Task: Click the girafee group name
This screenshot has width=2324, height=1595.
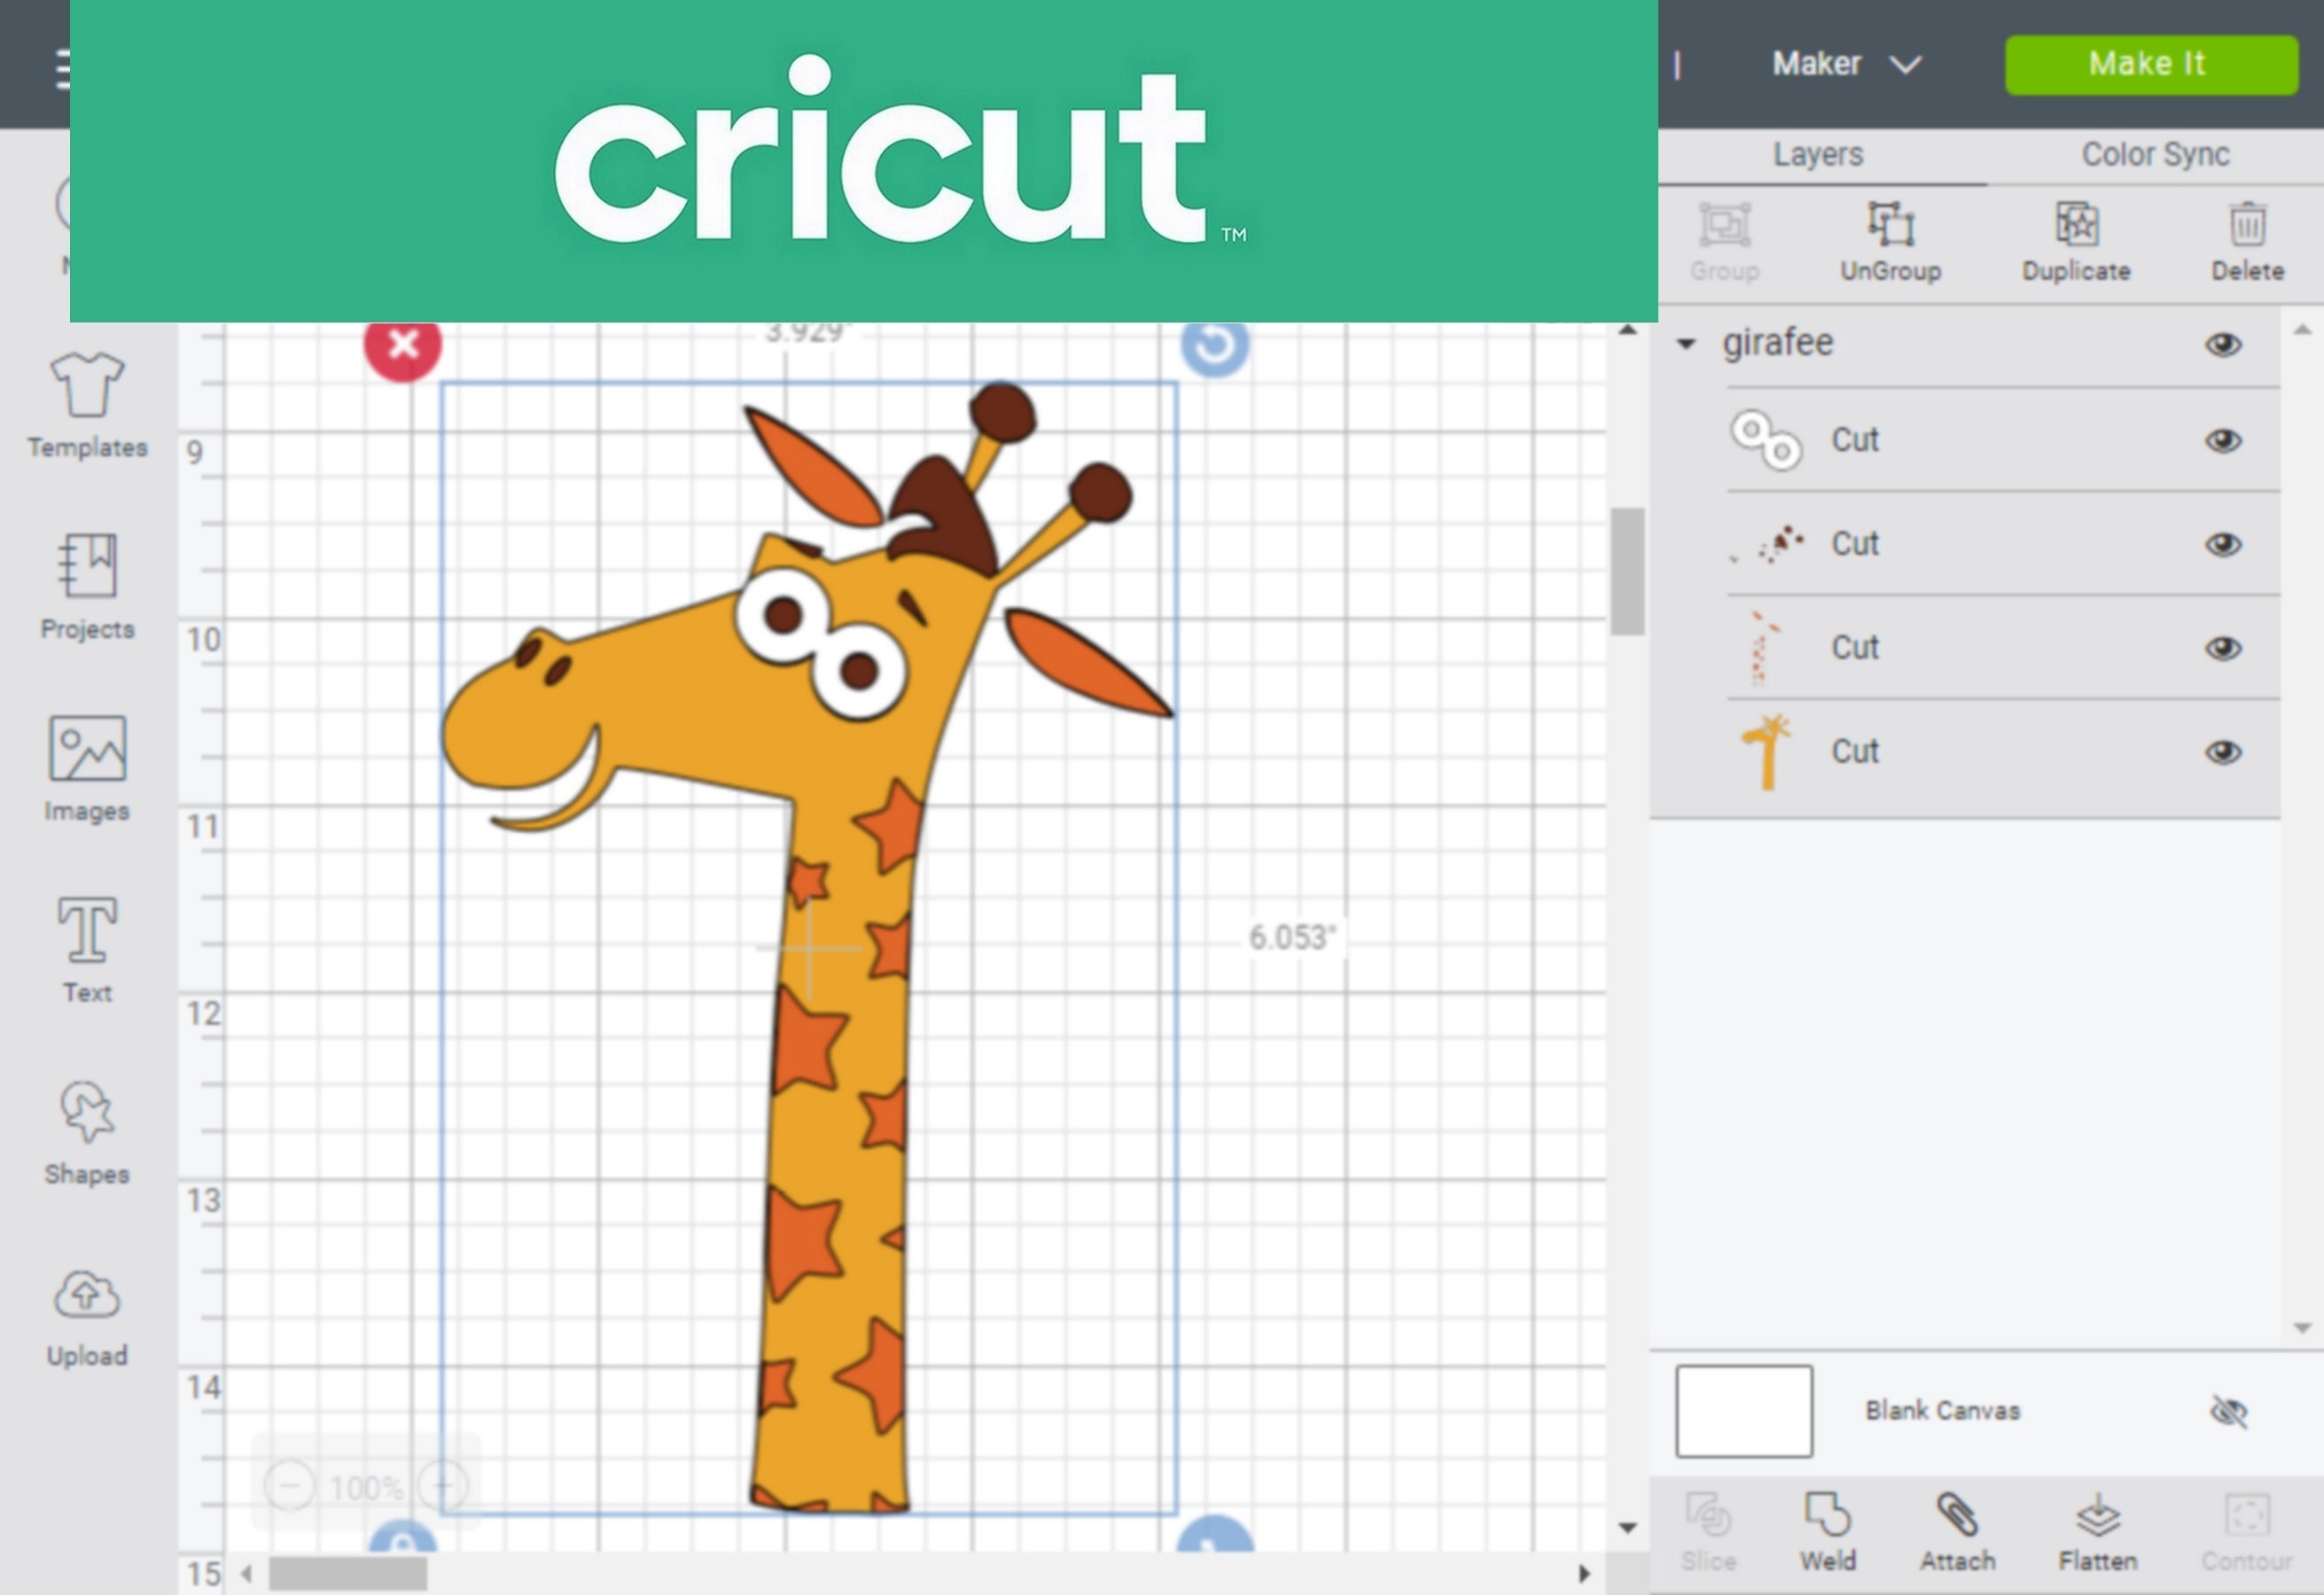Action: coord(1777,343)
